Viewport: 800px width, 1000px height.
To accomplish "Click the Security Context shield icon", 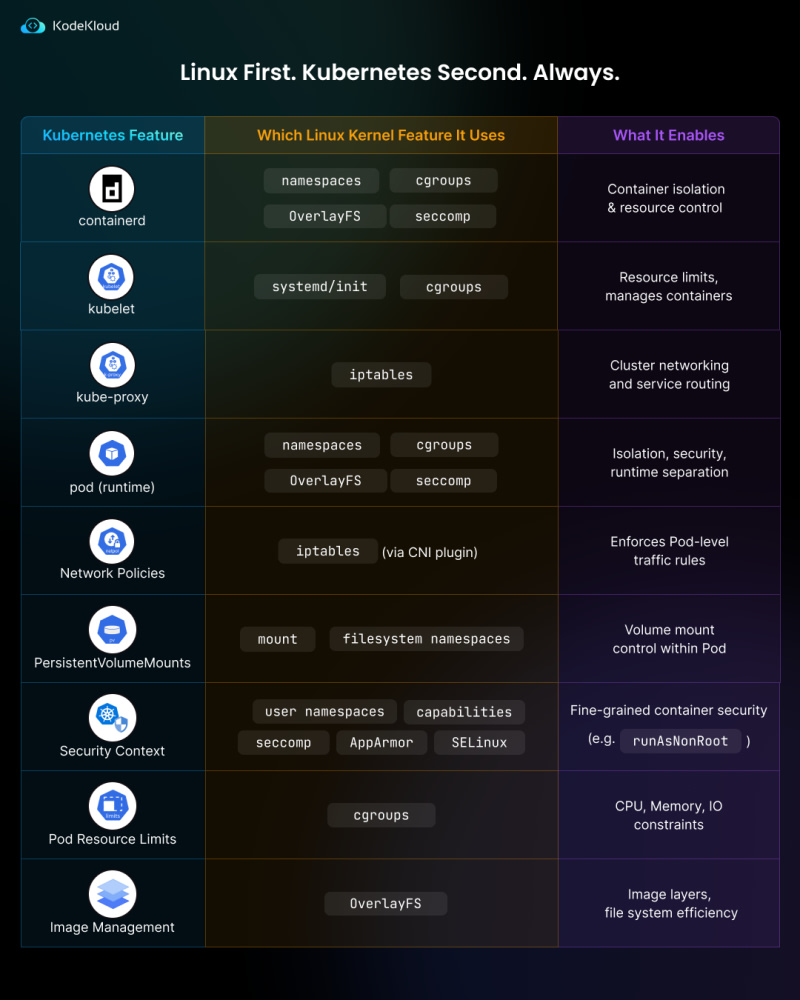I will pos(112,717).
